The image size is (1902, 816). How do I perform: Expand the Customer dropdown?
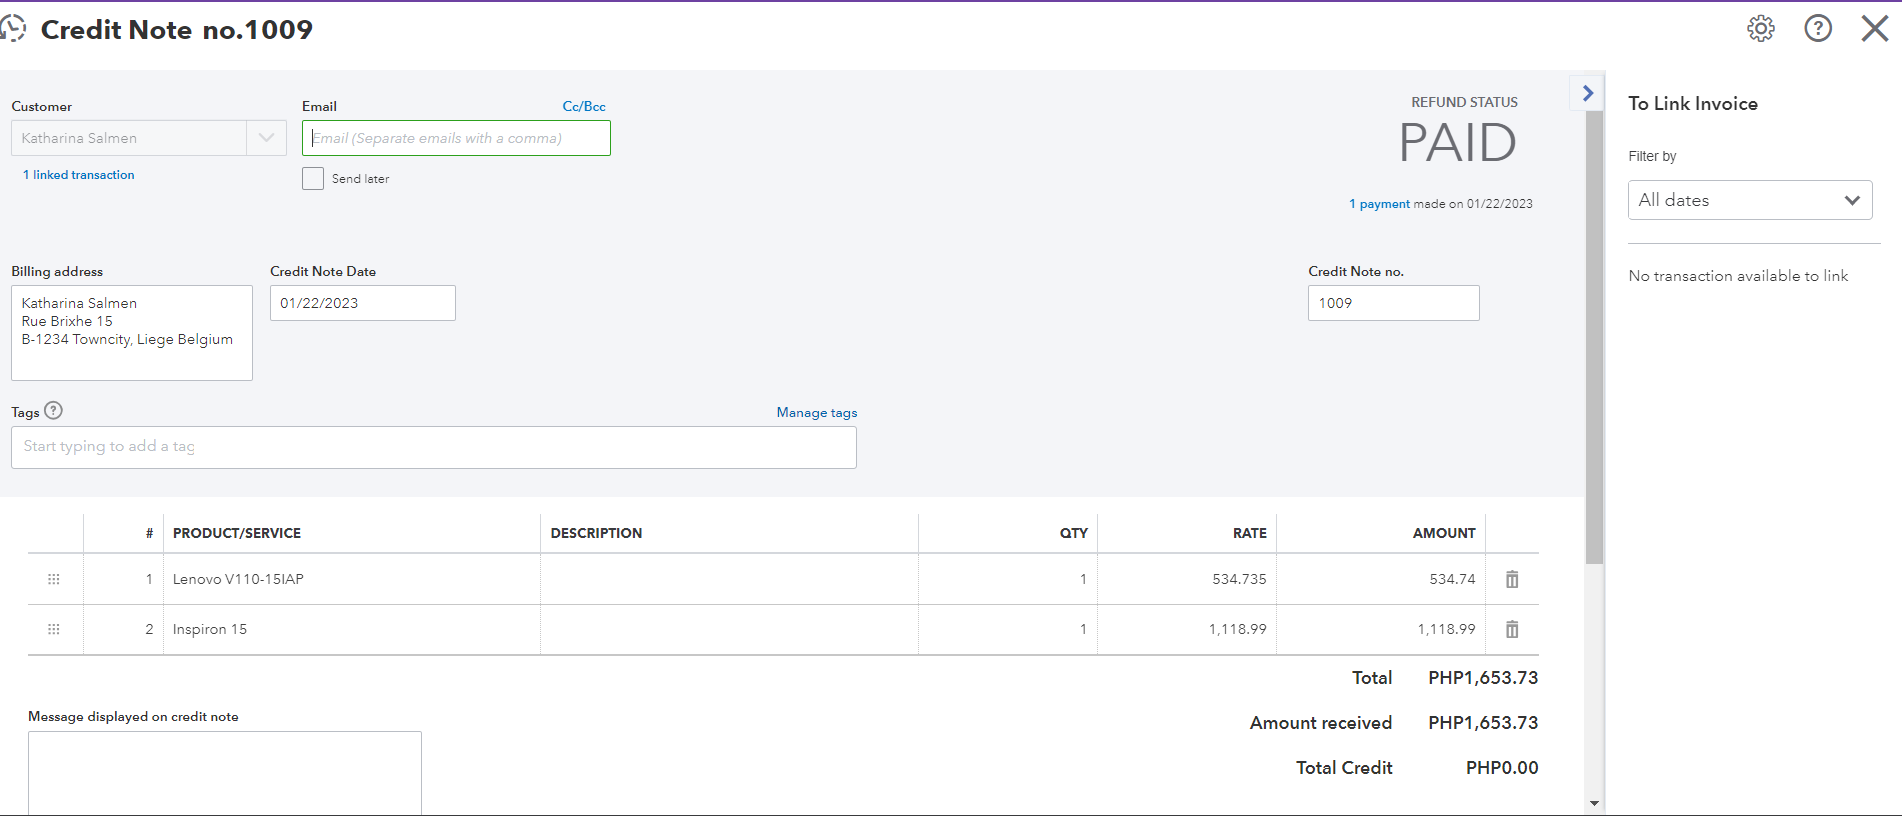point(266,138)
